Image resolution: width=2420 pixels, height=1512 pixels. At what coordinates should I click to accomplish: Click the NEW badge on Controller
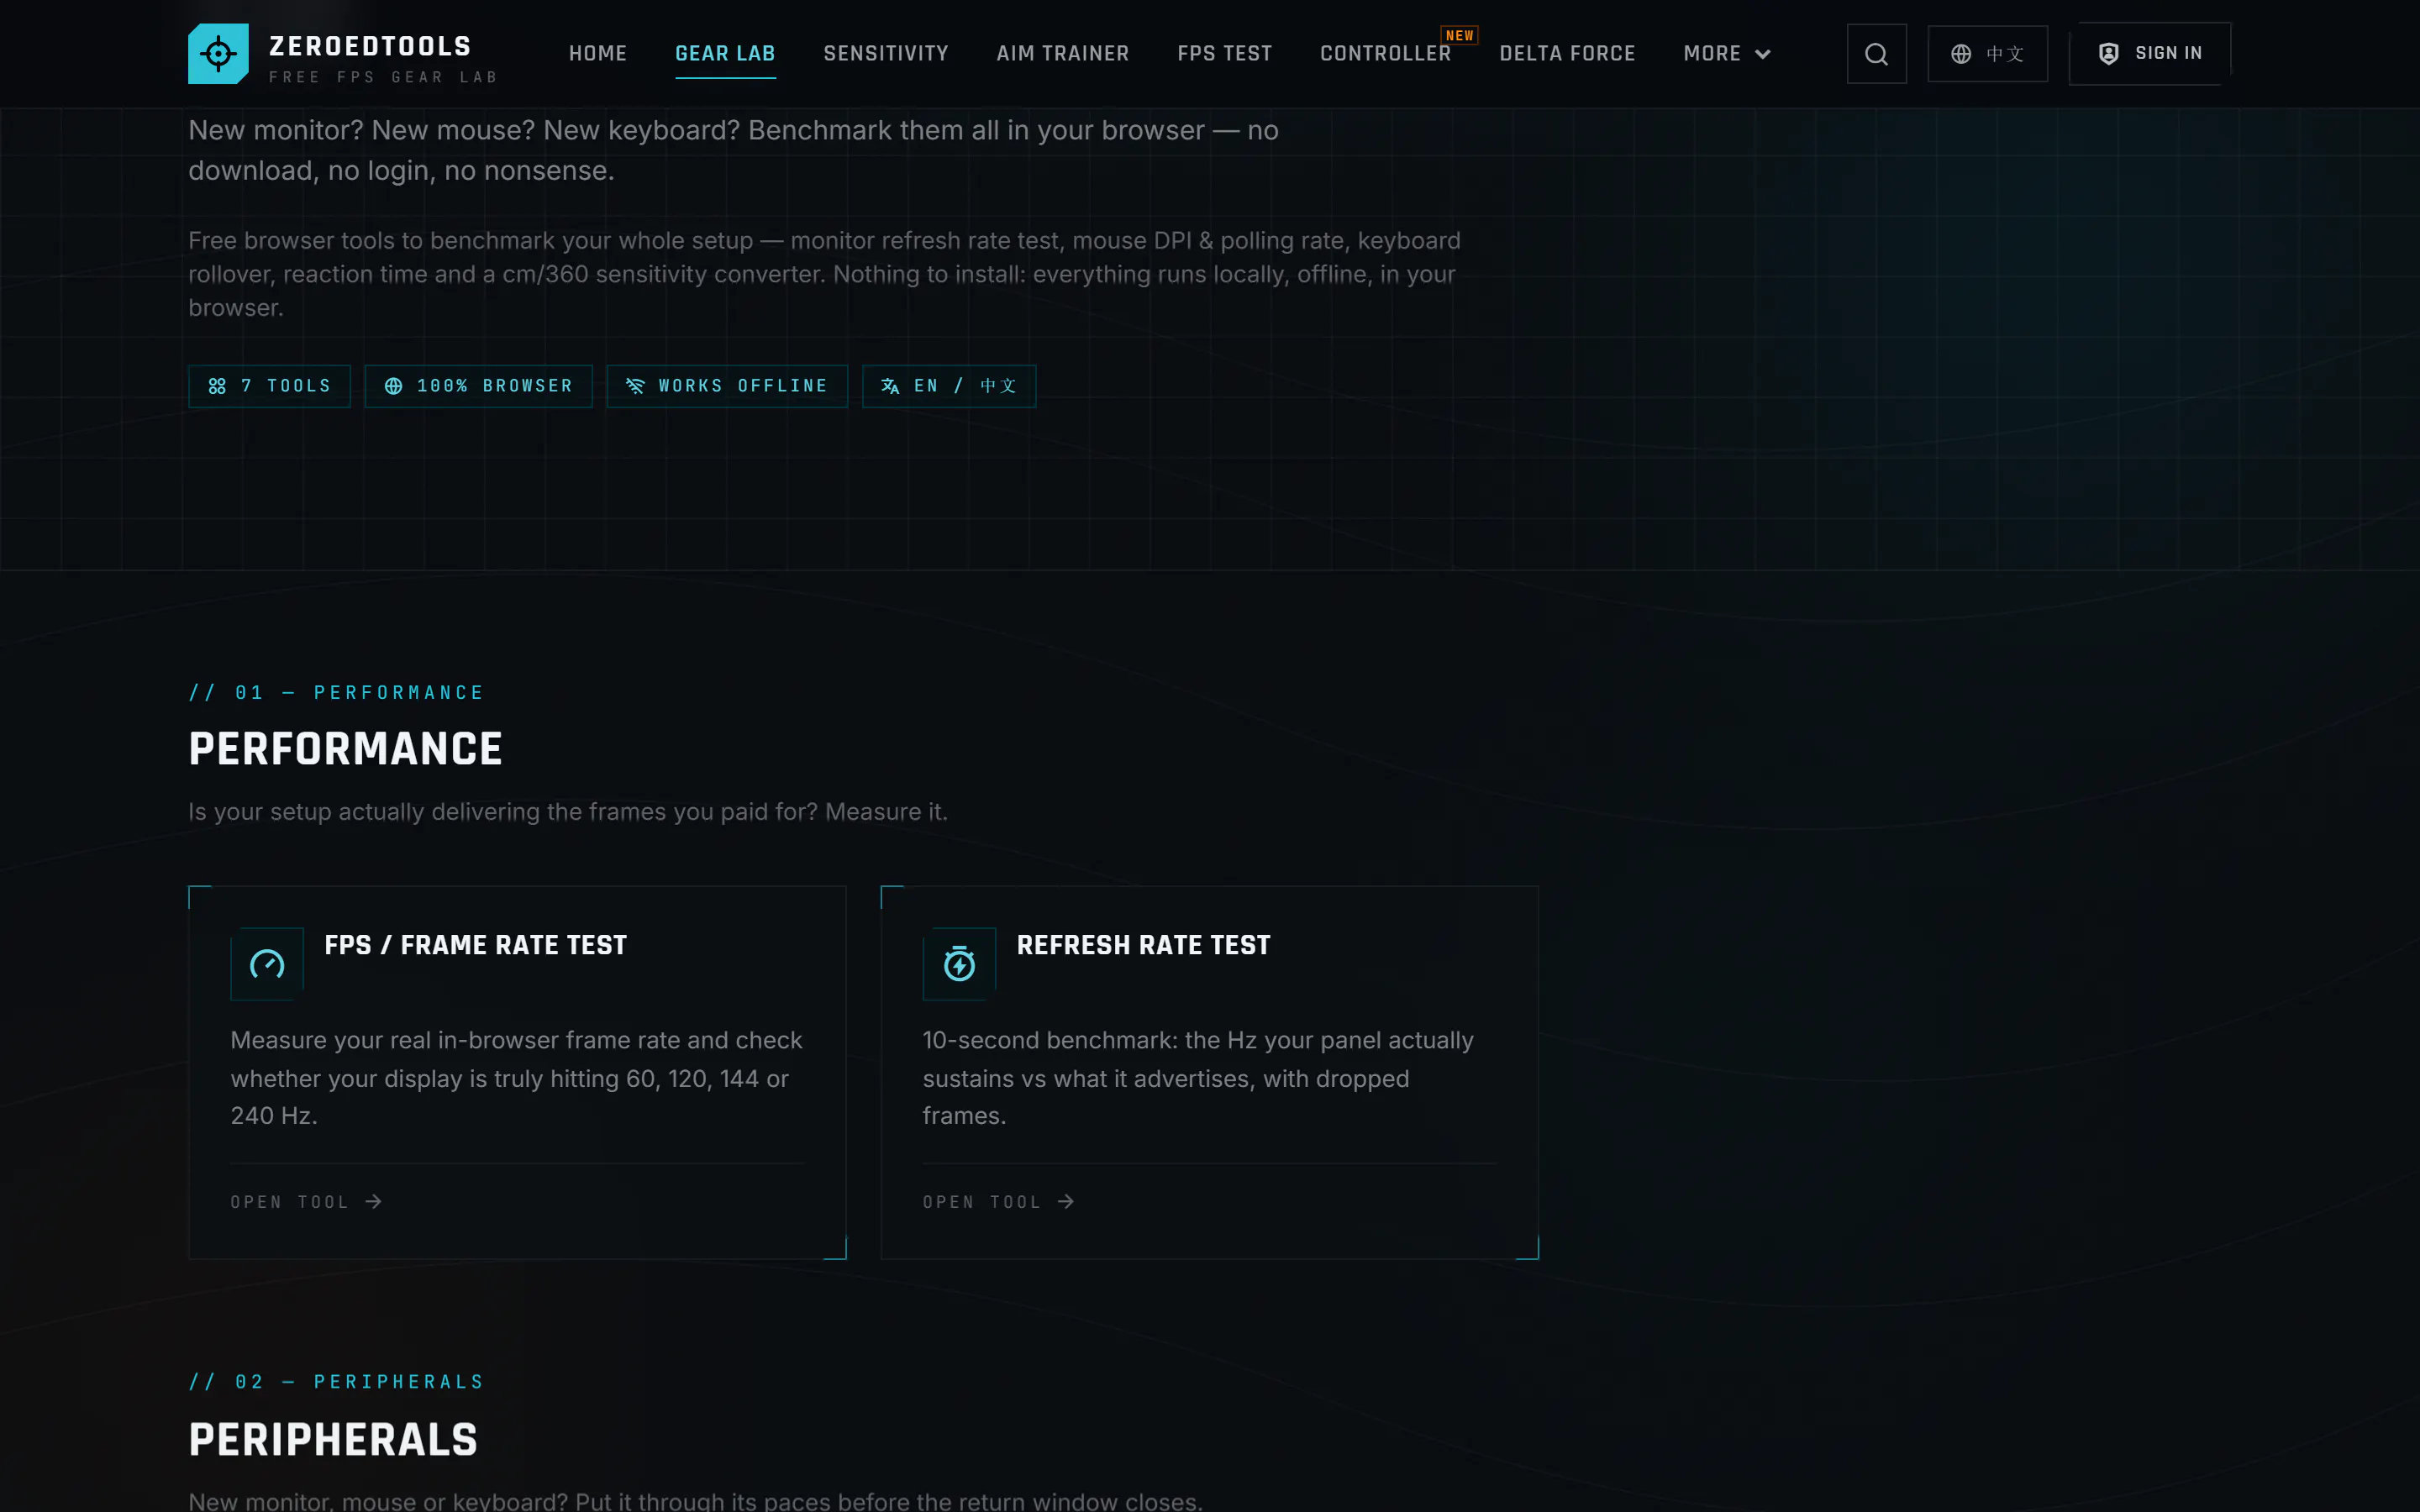pyautogui.click(x=1459, y=35)
